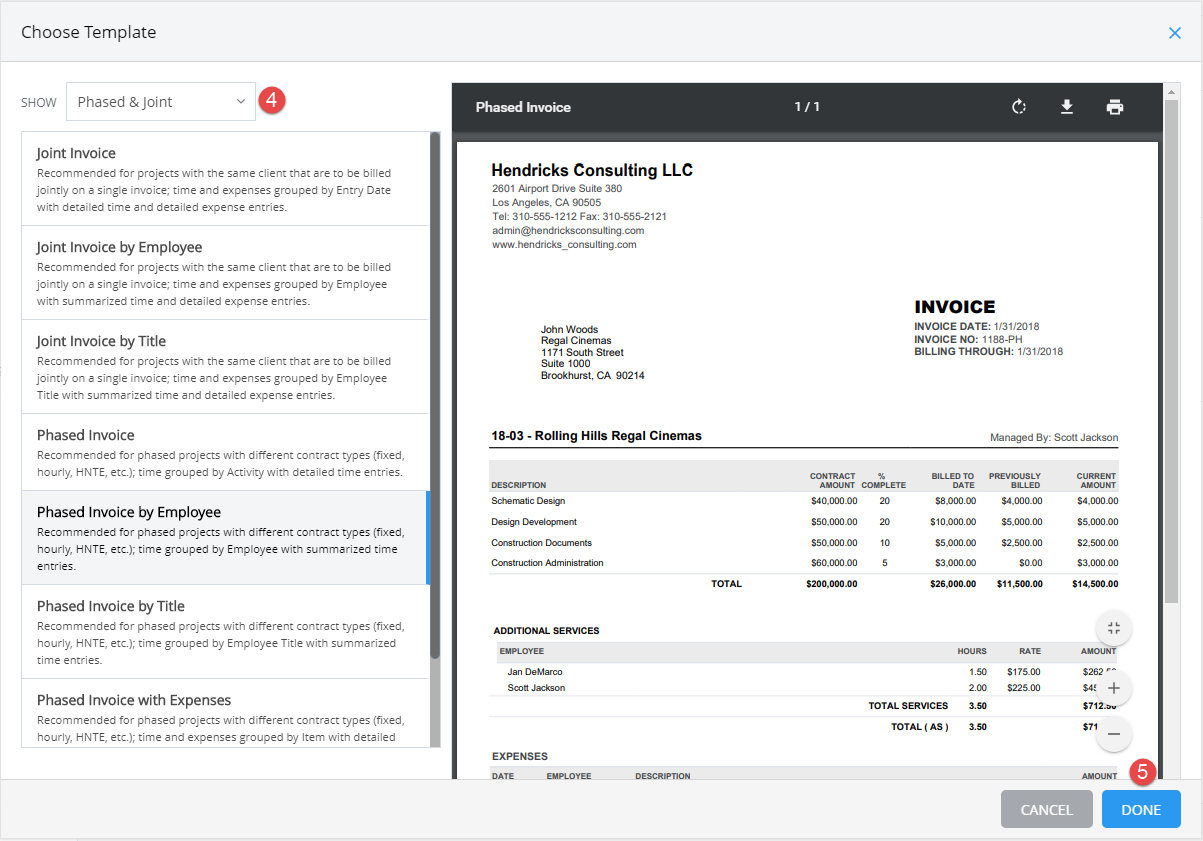Click the Jan DeMarco employee row
The width and height of the screenshot is (1203, 841).
pyautogui.click(x=804, y=672)
